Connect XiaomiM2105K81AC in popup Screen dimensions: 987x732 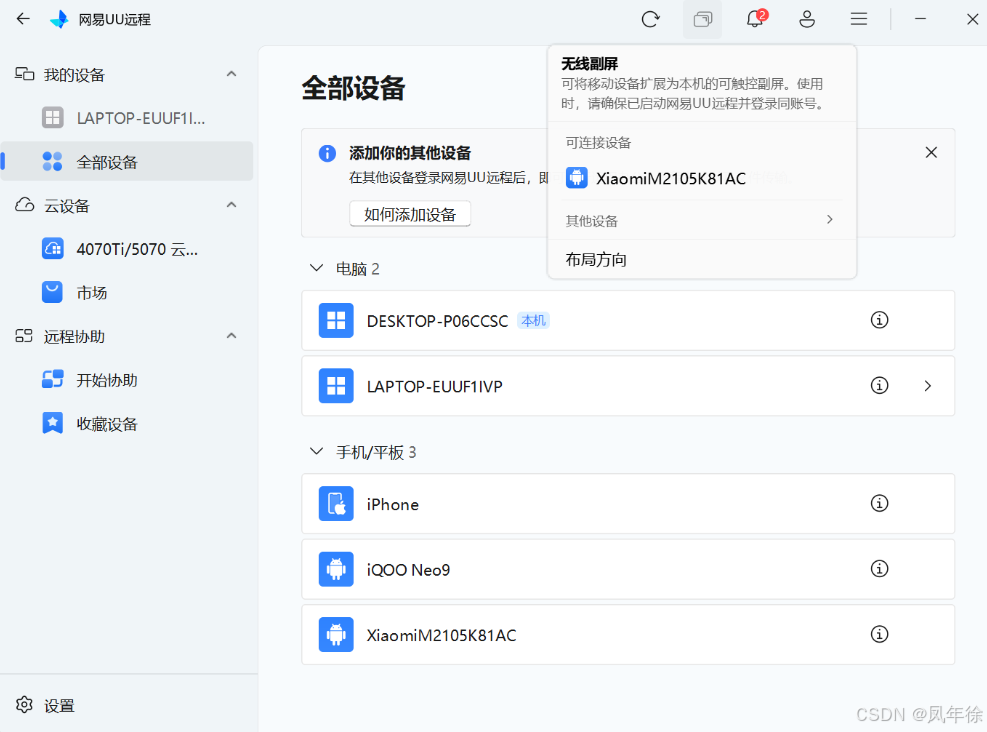(702, 179)
